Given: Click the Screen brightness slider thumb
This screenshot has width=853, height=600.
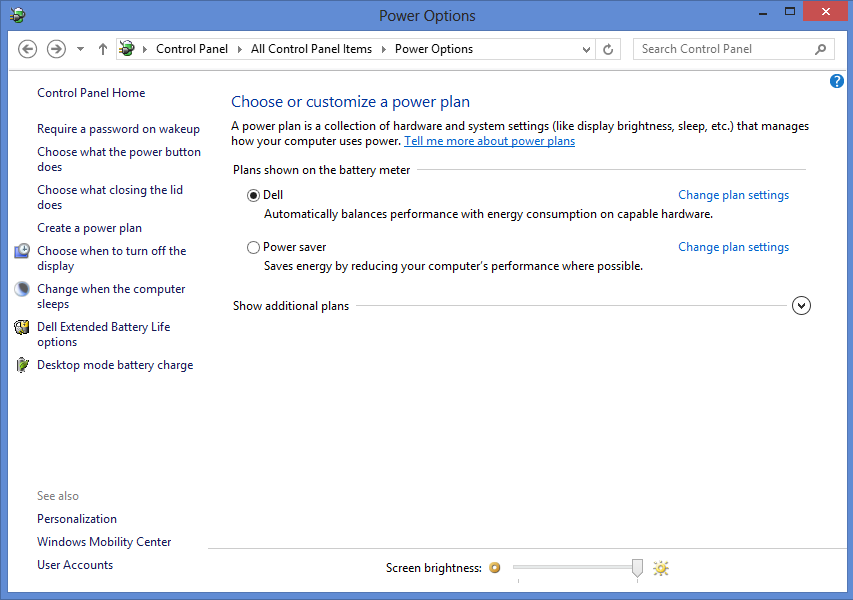Looking at the screenshot, I should click(637, 567).
